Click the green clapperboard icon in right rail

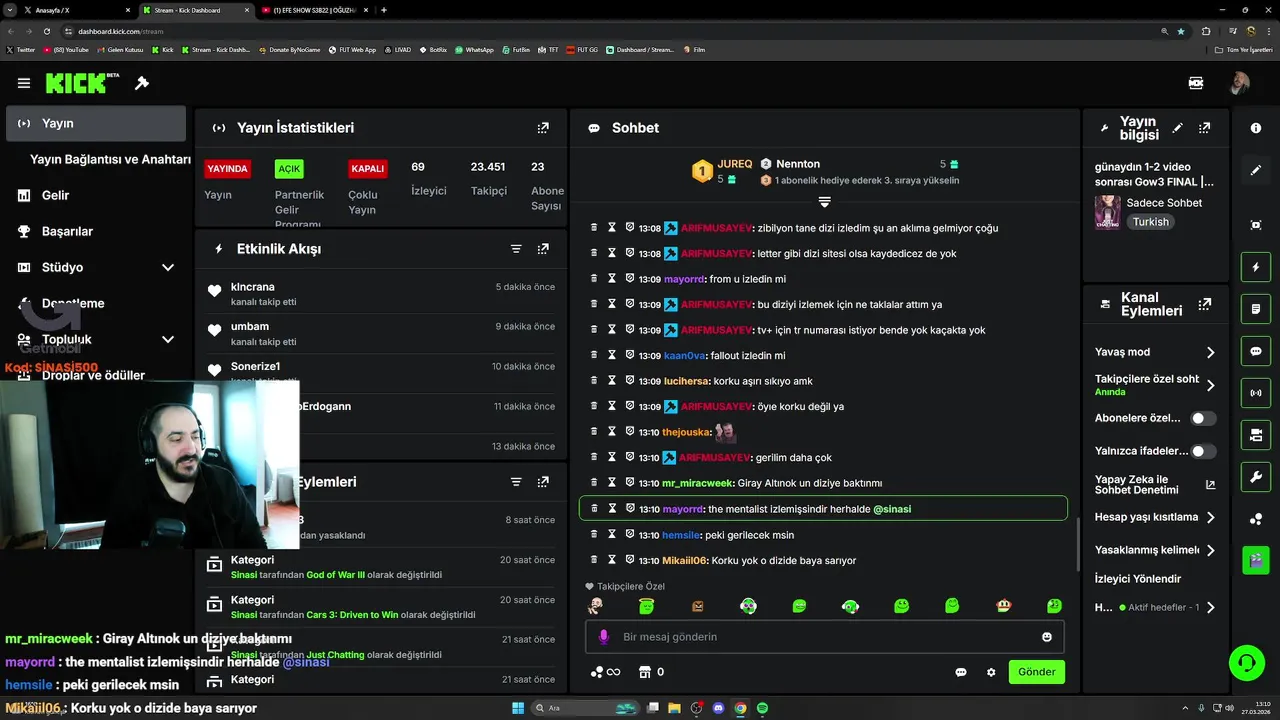tap(1256, 560)
